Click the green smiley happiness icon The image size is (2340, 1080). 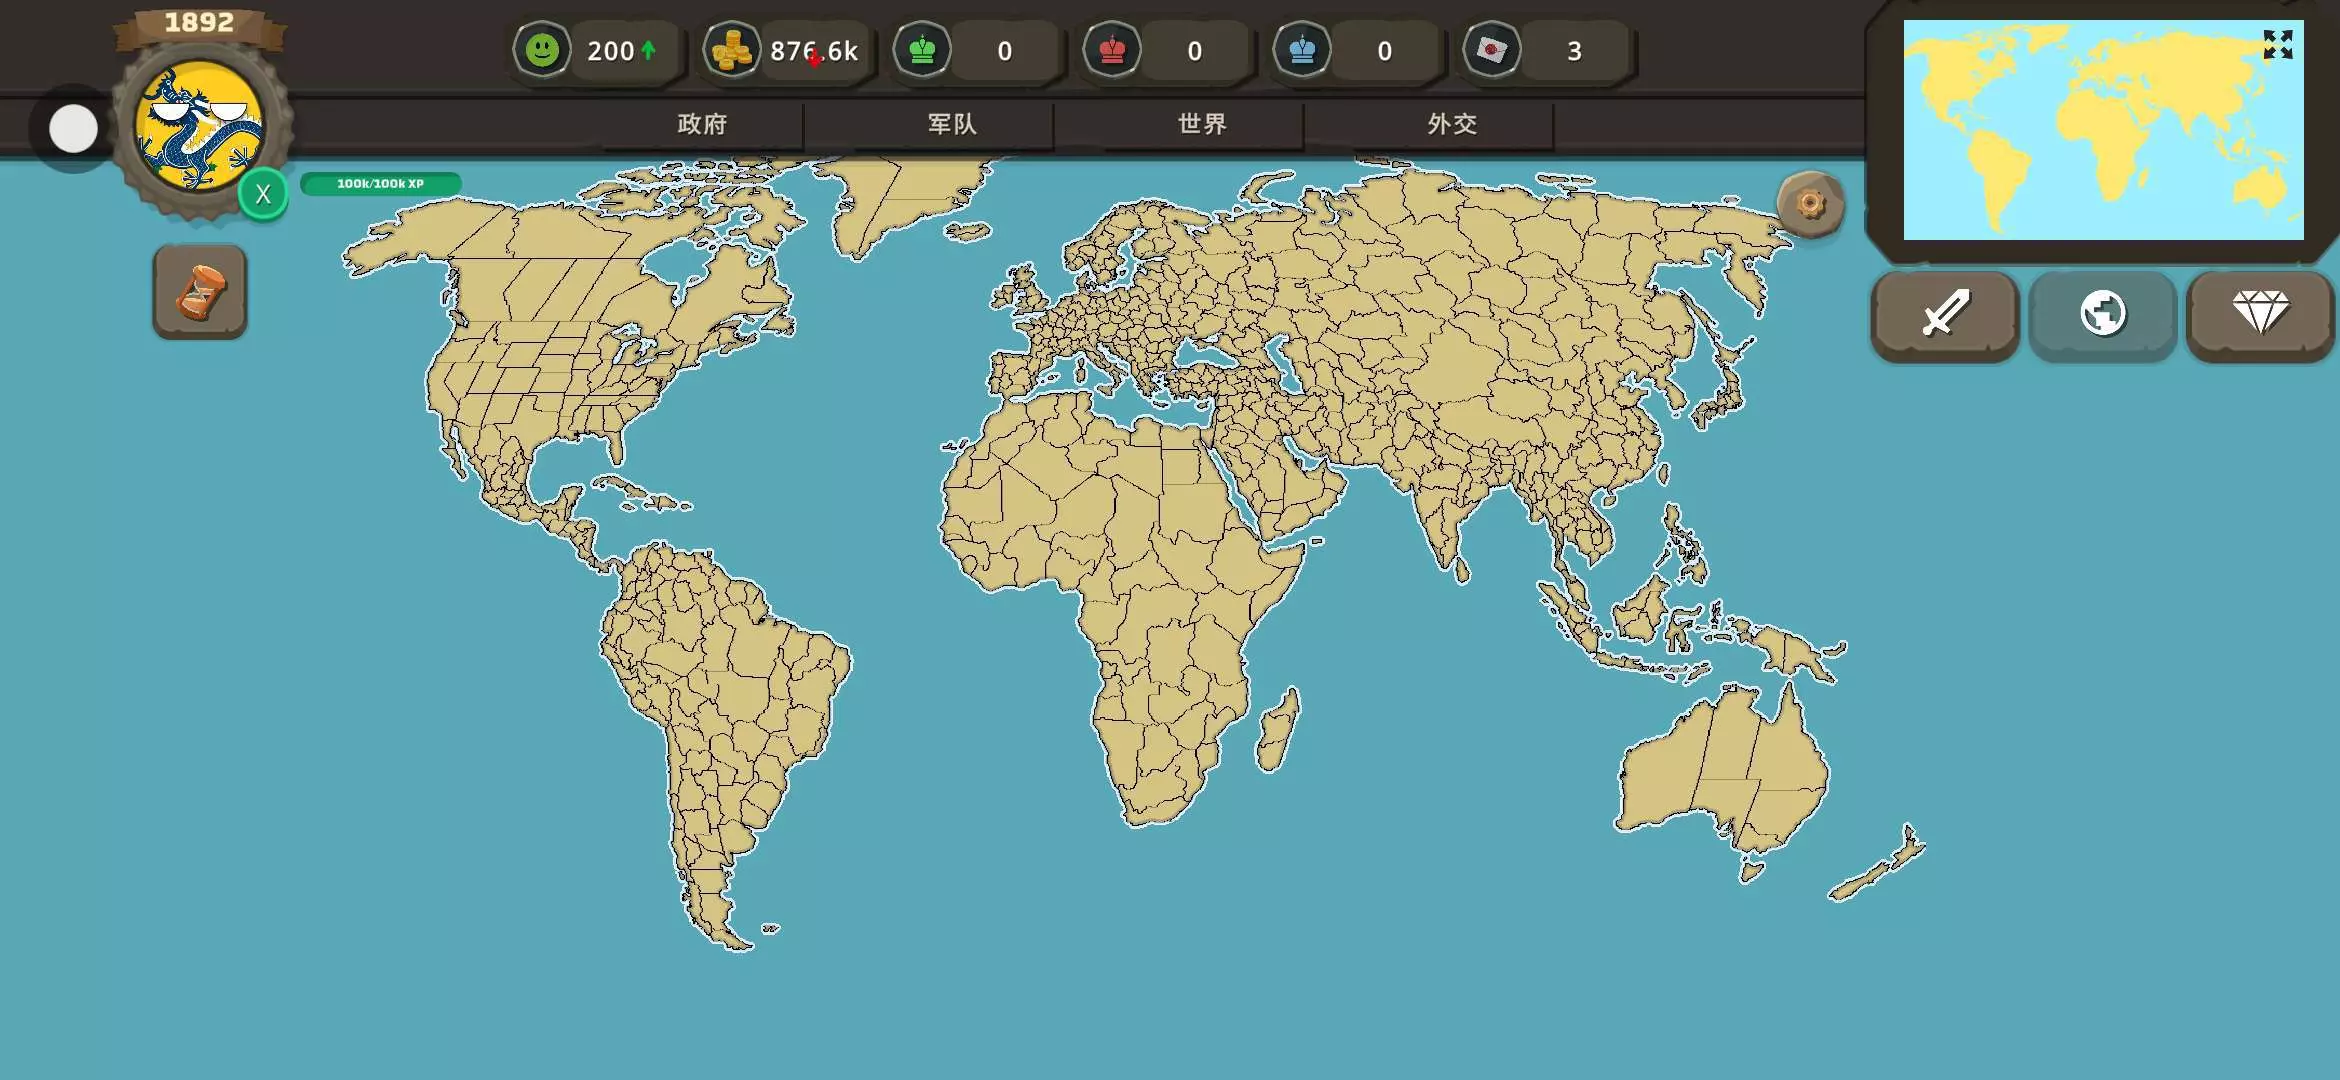pyautogui.click(x=542, y=50)
